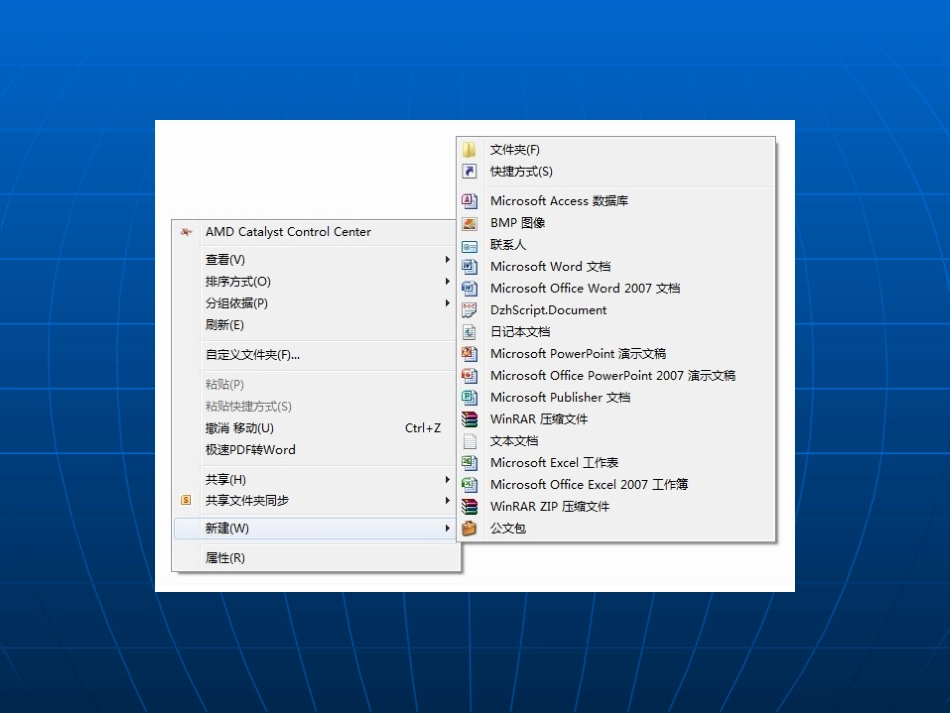Click the 公文包 briefcase icon
Viewport: 950px width, 713px height.
click(x=469, y=528)
